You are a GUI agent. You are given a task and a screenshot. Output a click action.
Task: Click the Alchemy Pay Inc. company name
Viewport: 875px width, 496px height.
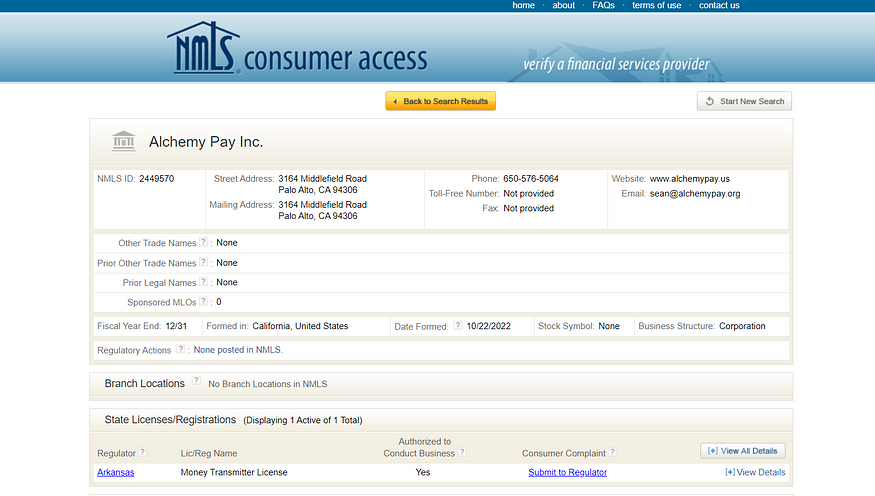pyautogui.click(x=206, y=142)
